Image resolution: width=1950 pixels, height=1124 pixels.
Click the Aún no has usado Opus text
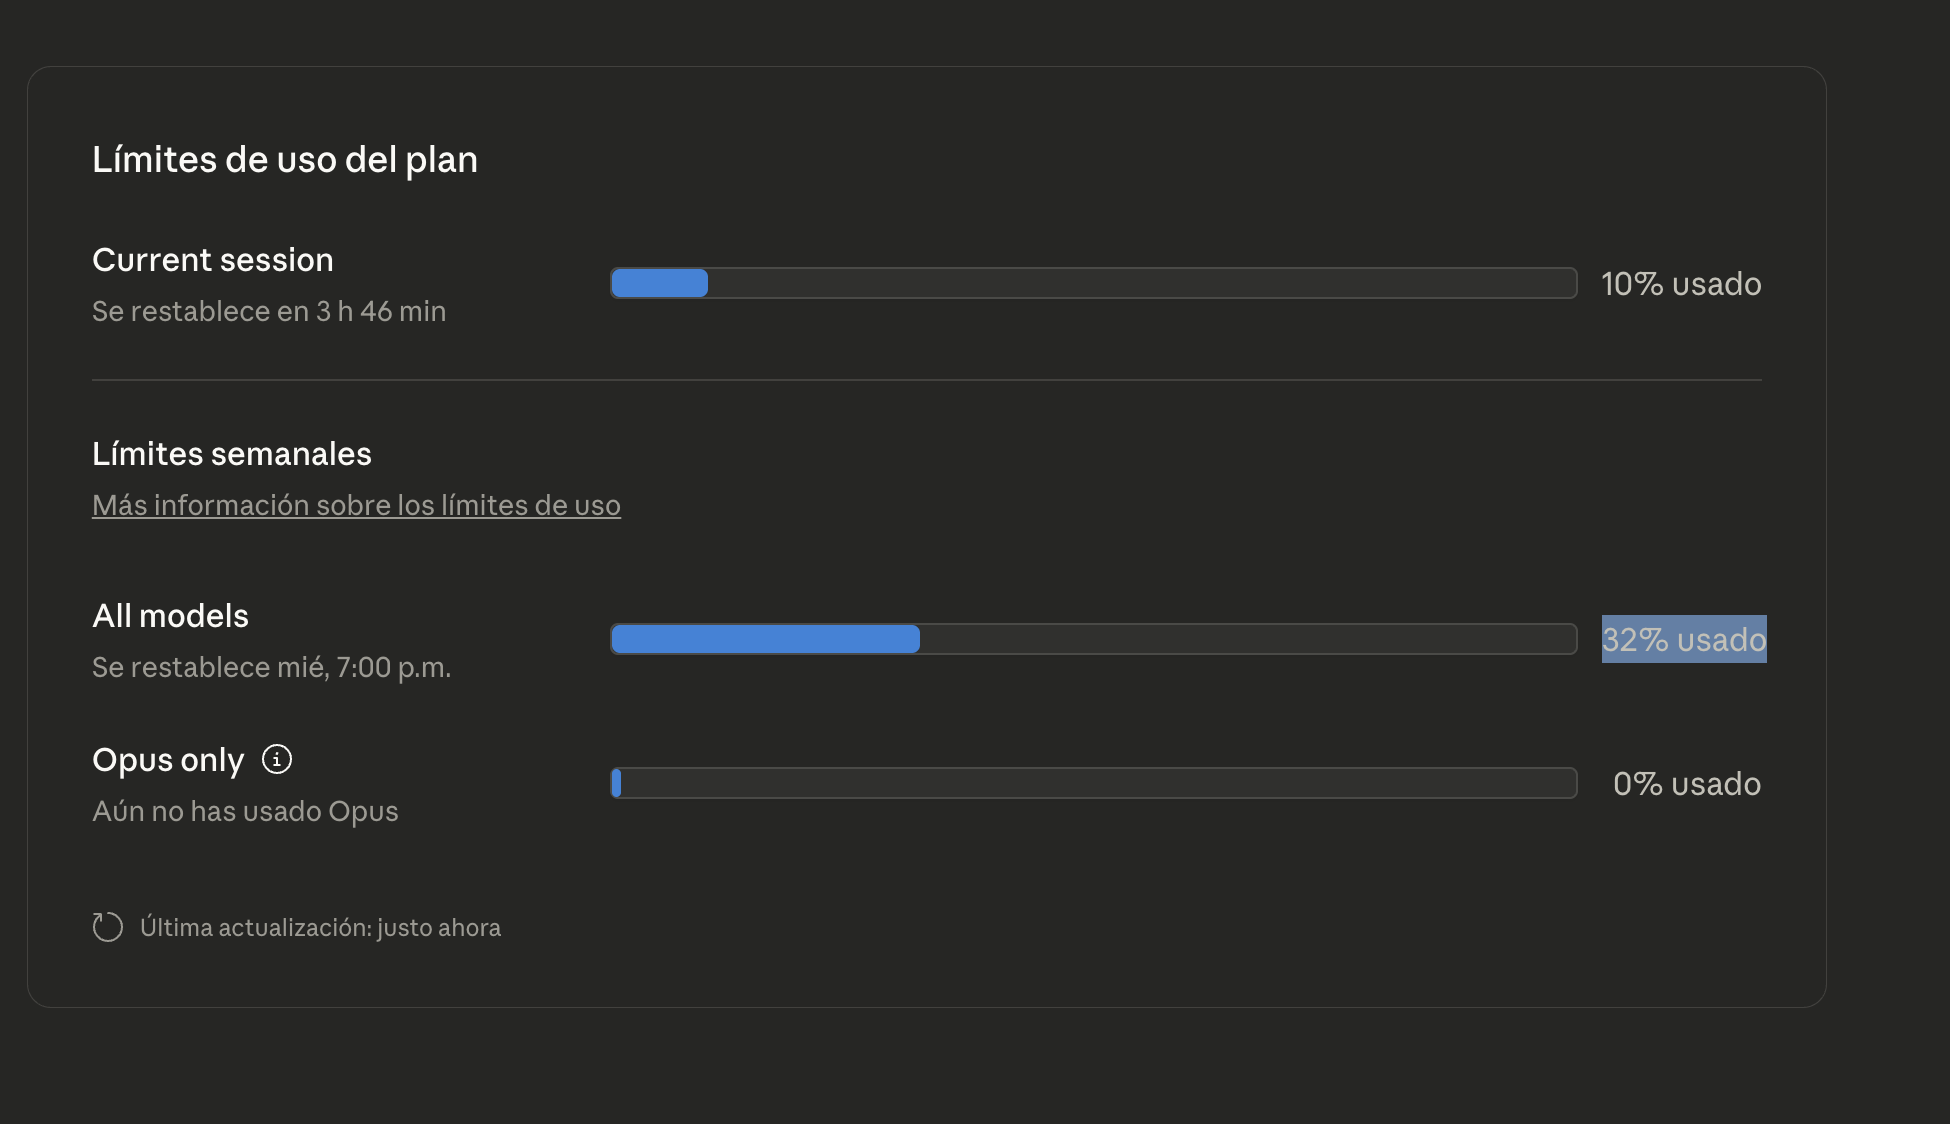pyautogui.click(x=245, y=811)
